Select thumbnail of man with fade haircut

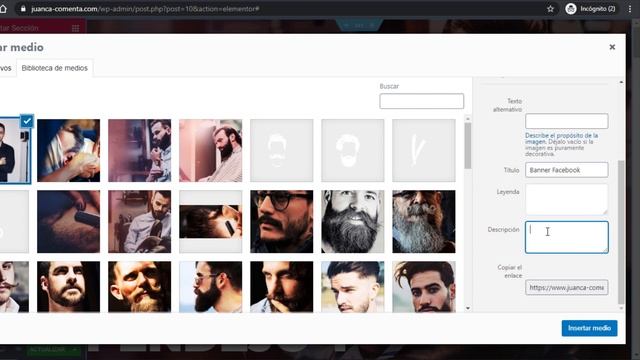[x=353, y=287]
